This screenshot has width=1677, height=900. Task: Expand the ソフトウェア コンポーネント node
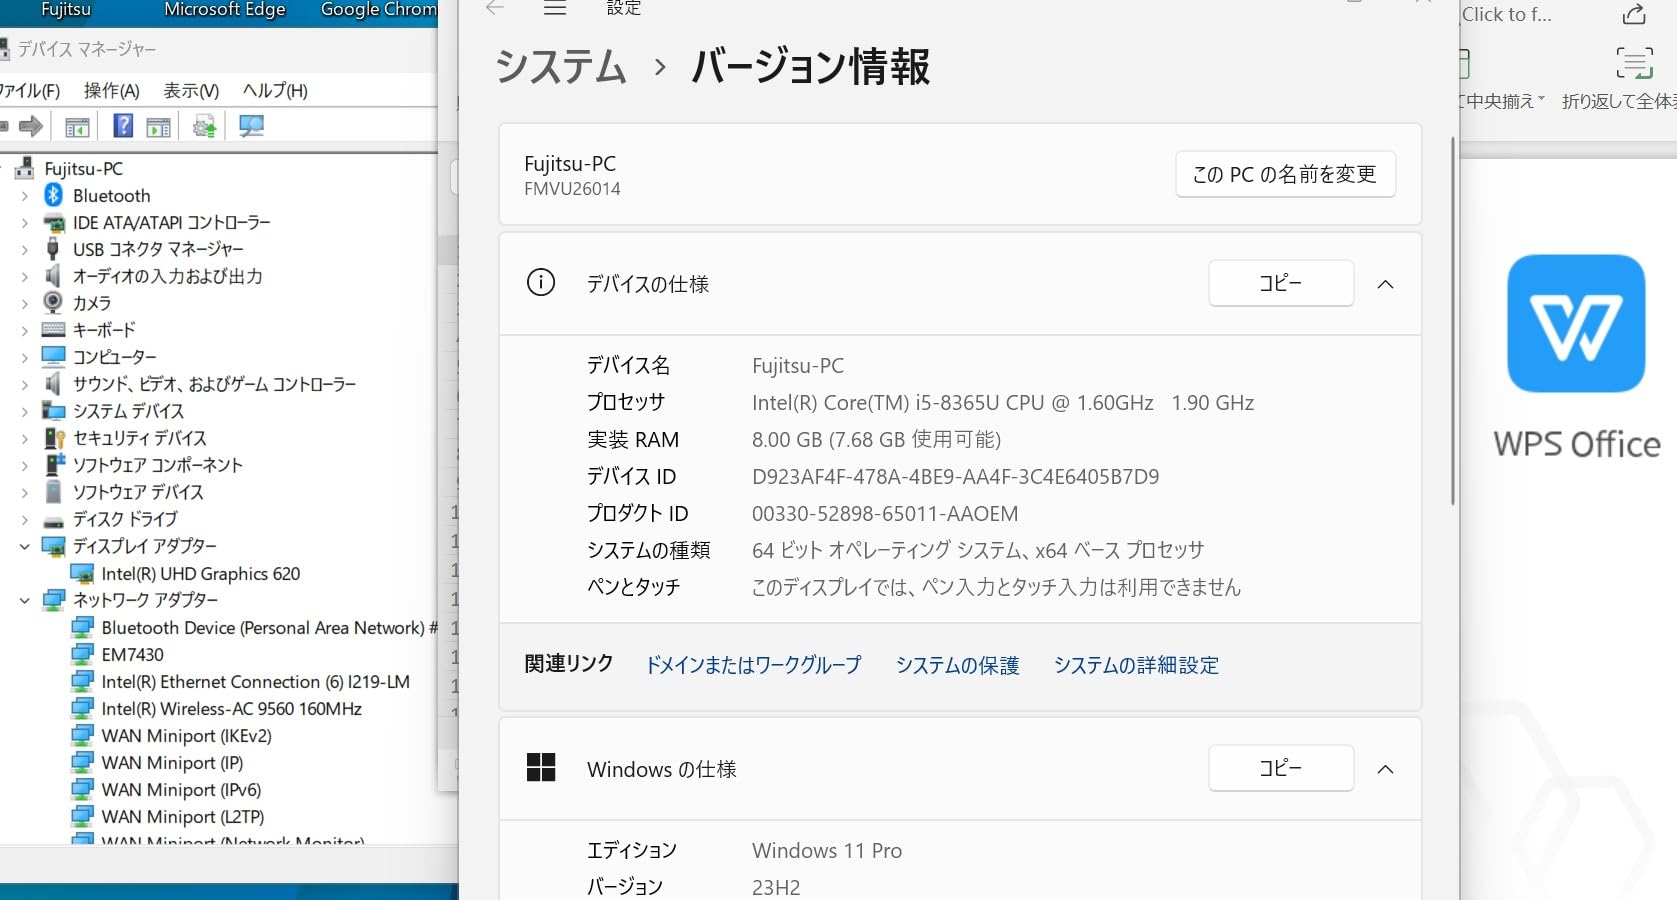(25, 465)
